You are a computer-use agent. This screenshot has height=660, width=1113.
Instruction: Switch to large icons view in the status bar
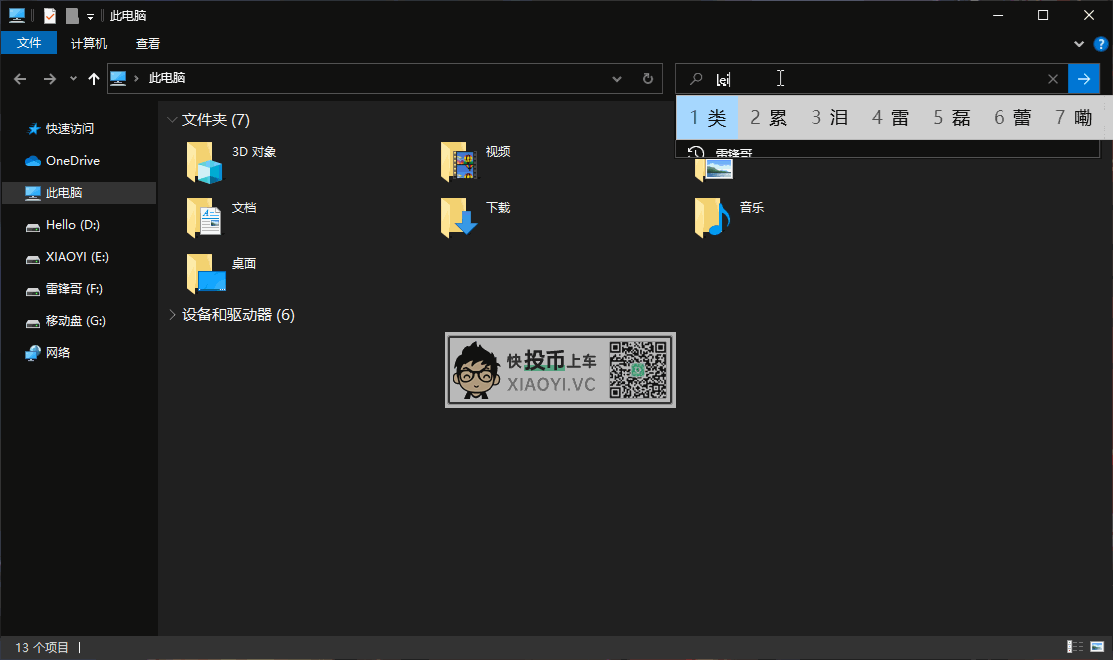coord(1097,647)
